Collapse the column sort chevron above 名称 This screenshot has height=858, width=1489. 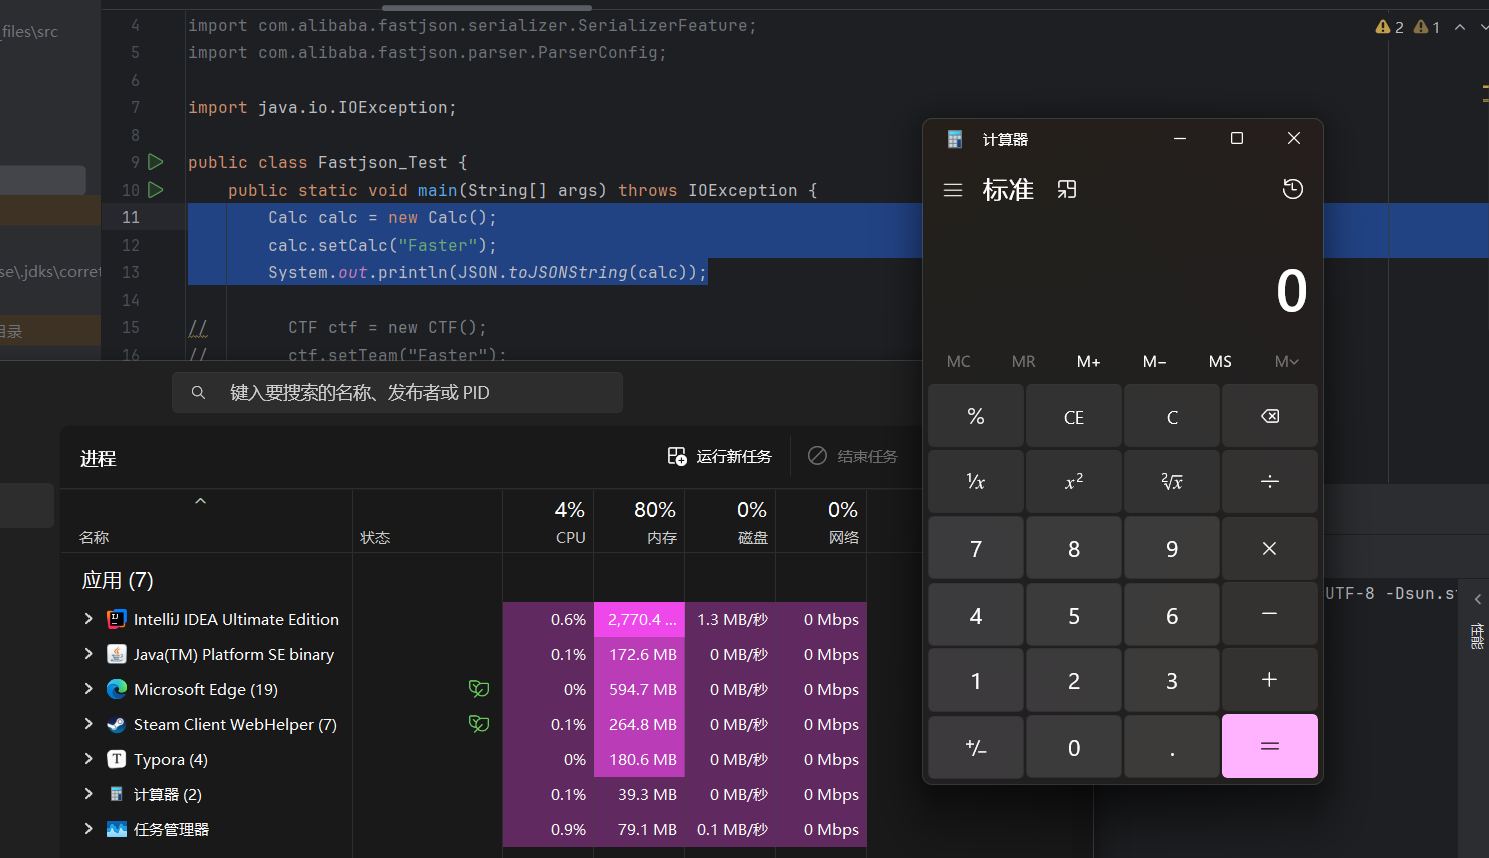[x=200, y=501]
